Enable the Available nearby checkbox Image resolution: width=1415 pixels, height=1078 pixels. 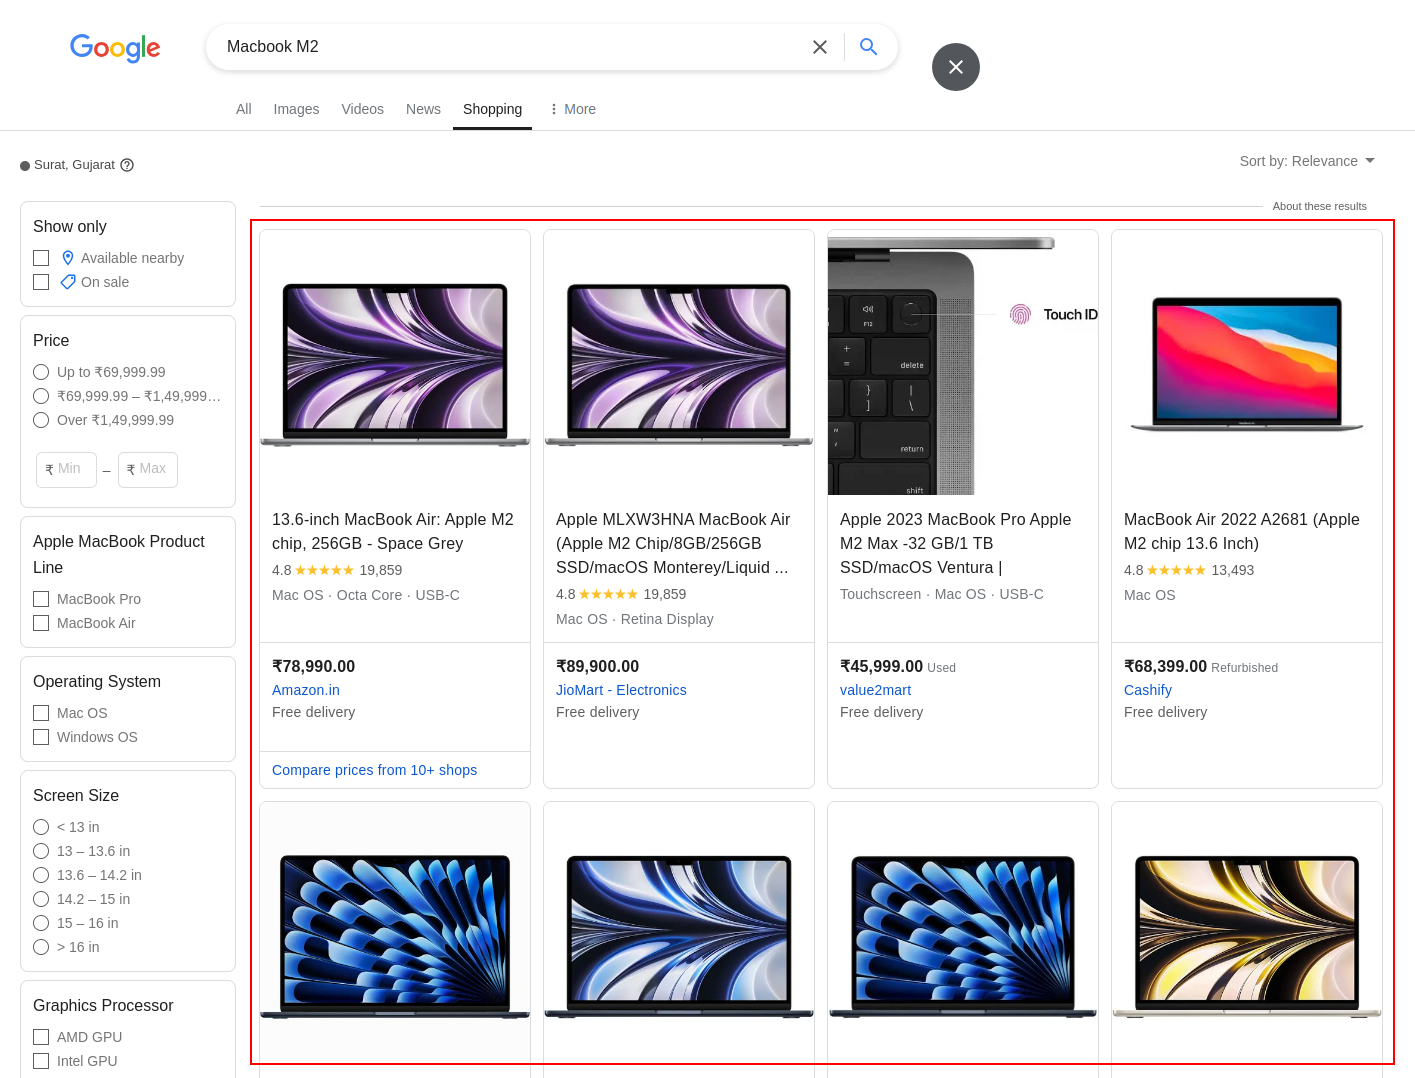41,258
